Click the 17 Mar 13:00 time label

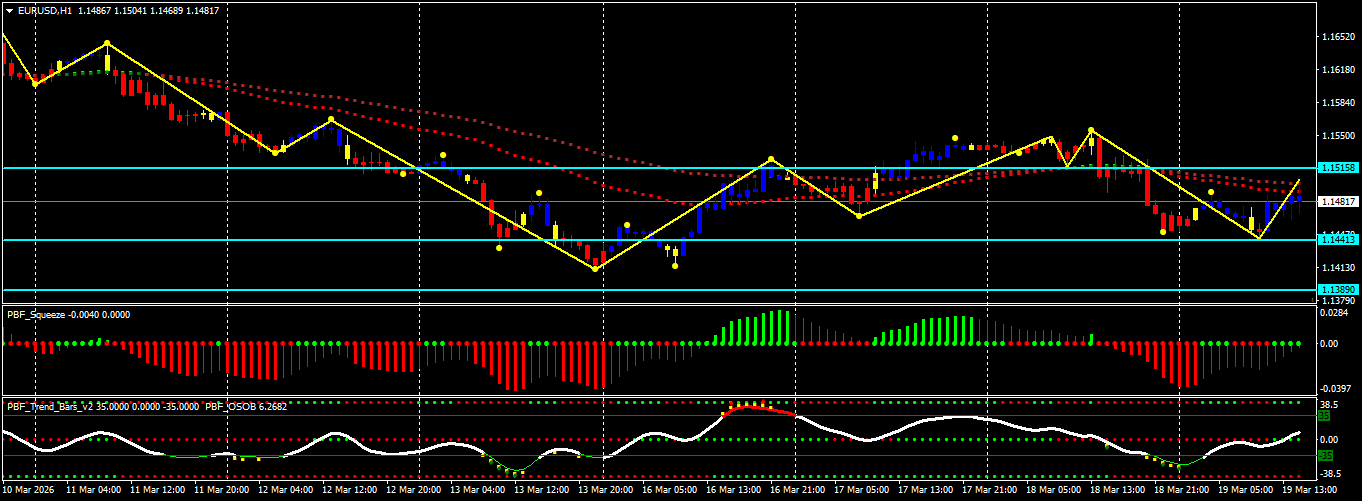coord(928,492)
